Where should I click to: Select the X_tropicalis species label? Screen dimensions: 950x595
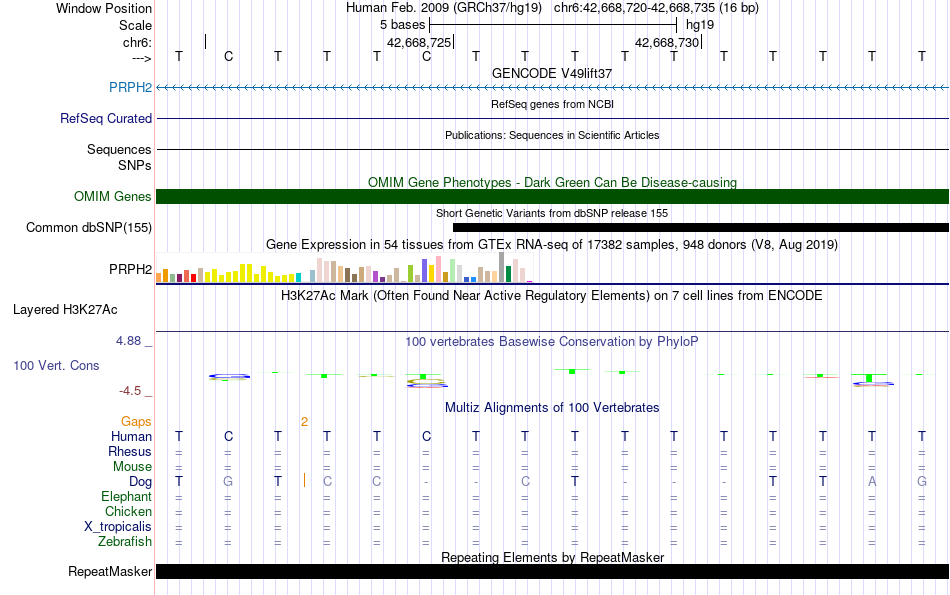pyautogui.click(x=118, y=527)
